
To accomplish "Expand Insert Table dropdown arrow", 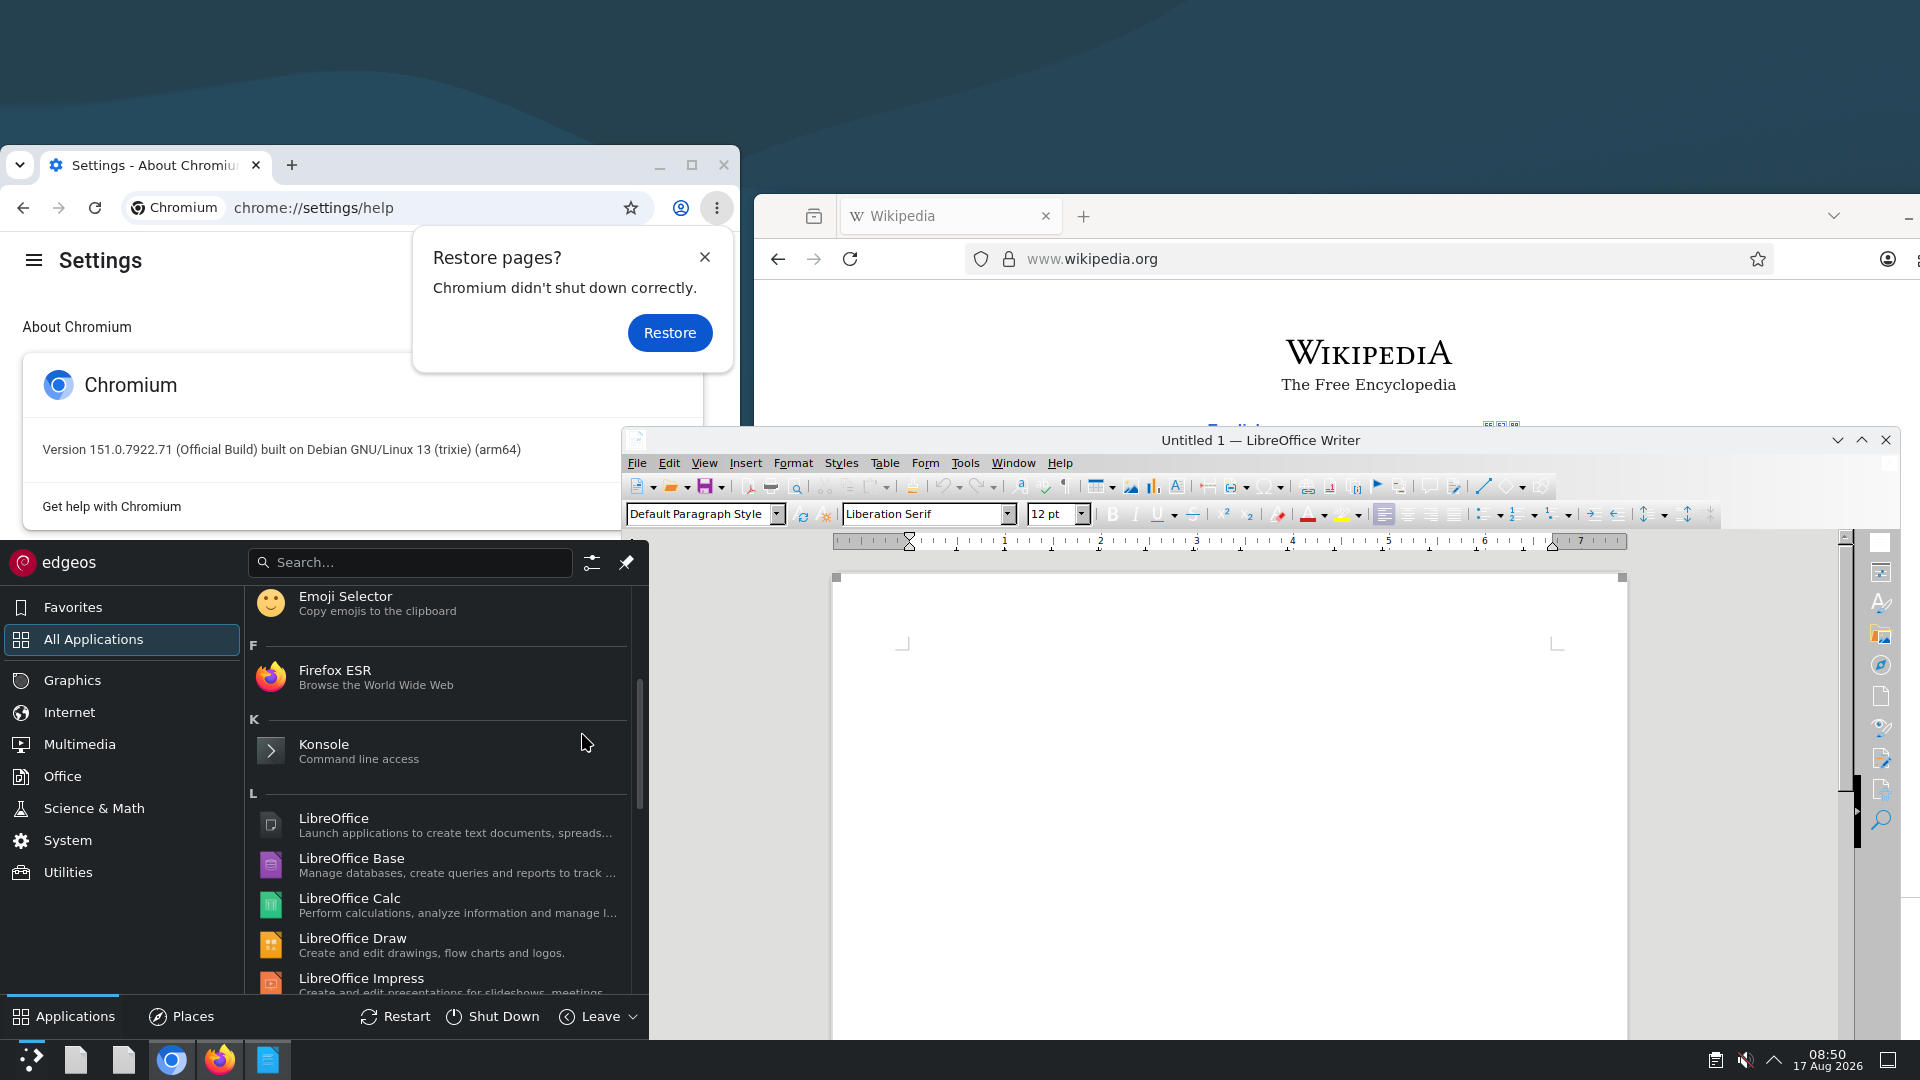I will point(1112,488).
